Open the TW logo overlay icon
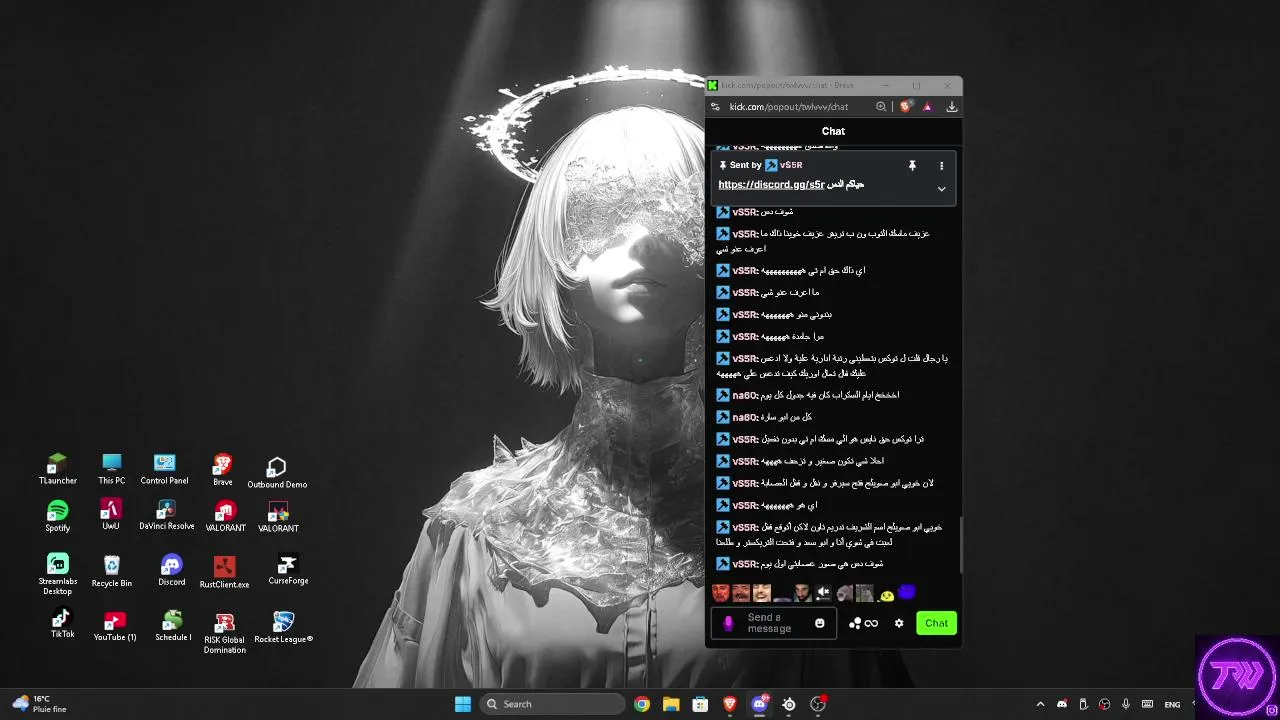 pos(1238,676)
